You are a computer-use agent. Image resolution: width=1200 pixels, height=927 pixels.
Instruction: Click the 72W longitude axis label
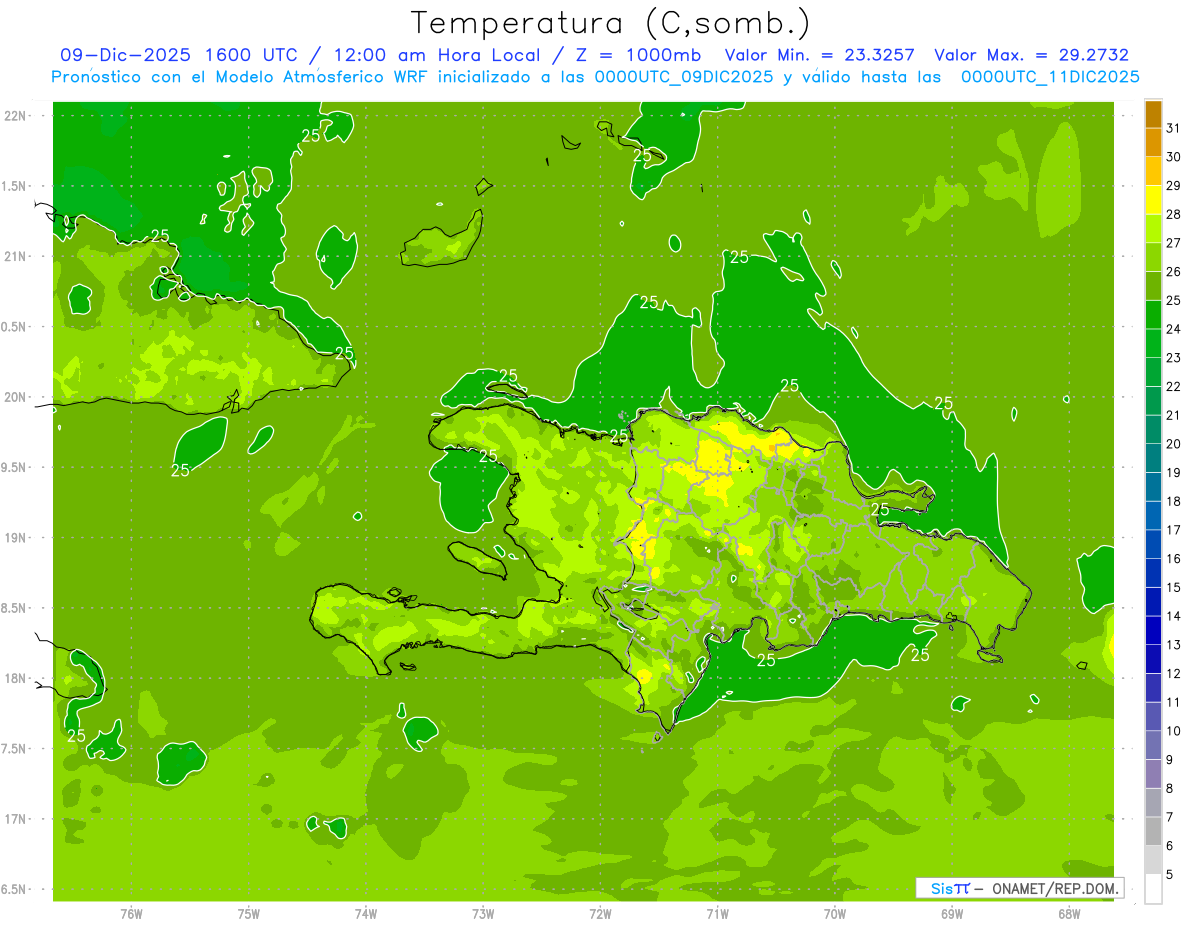click(x=600, y=913)
